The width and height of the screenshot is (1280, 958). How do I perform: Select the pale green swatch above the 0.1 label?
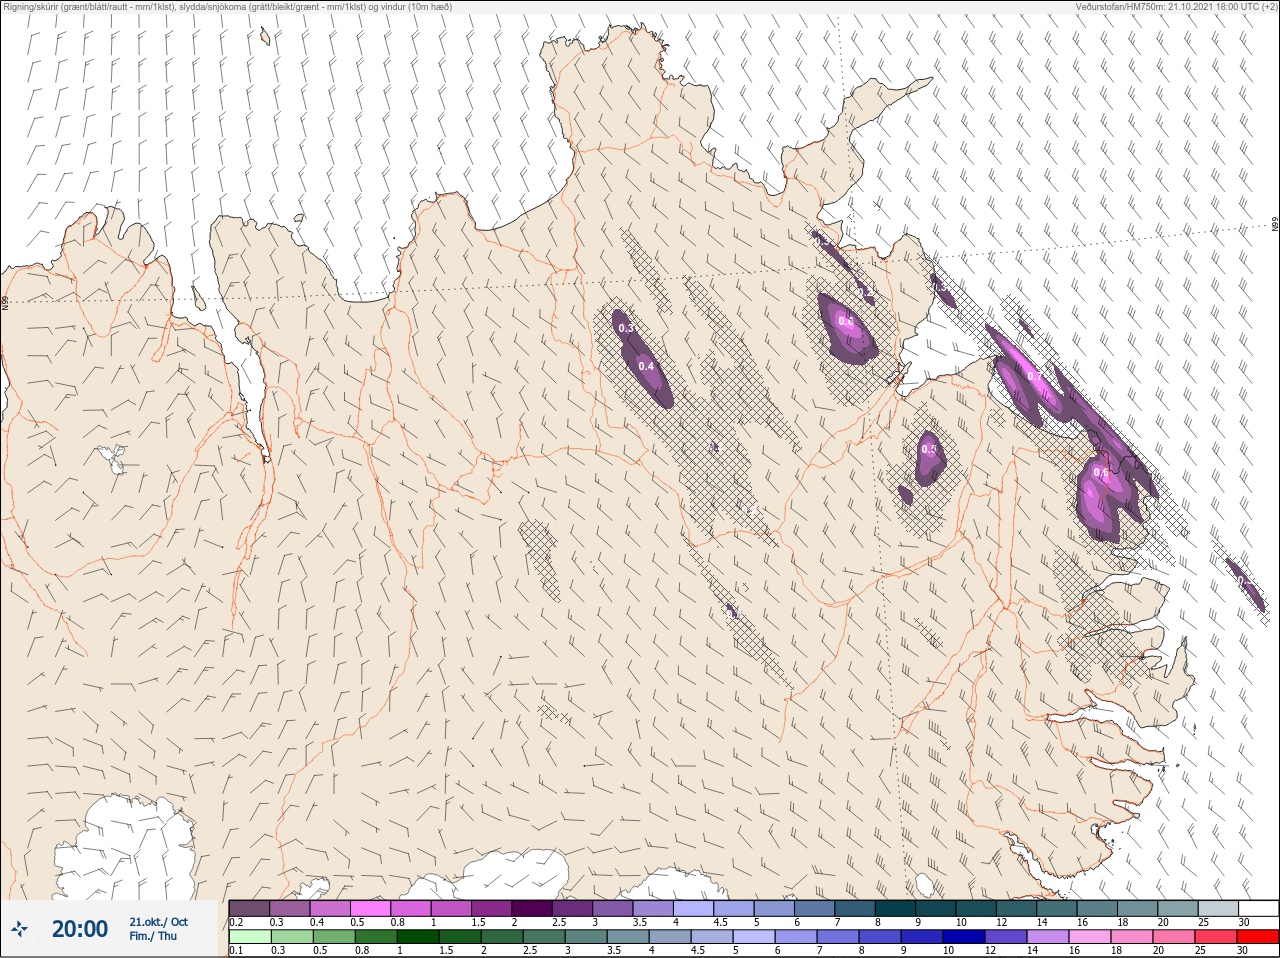(x=249, y=937)
